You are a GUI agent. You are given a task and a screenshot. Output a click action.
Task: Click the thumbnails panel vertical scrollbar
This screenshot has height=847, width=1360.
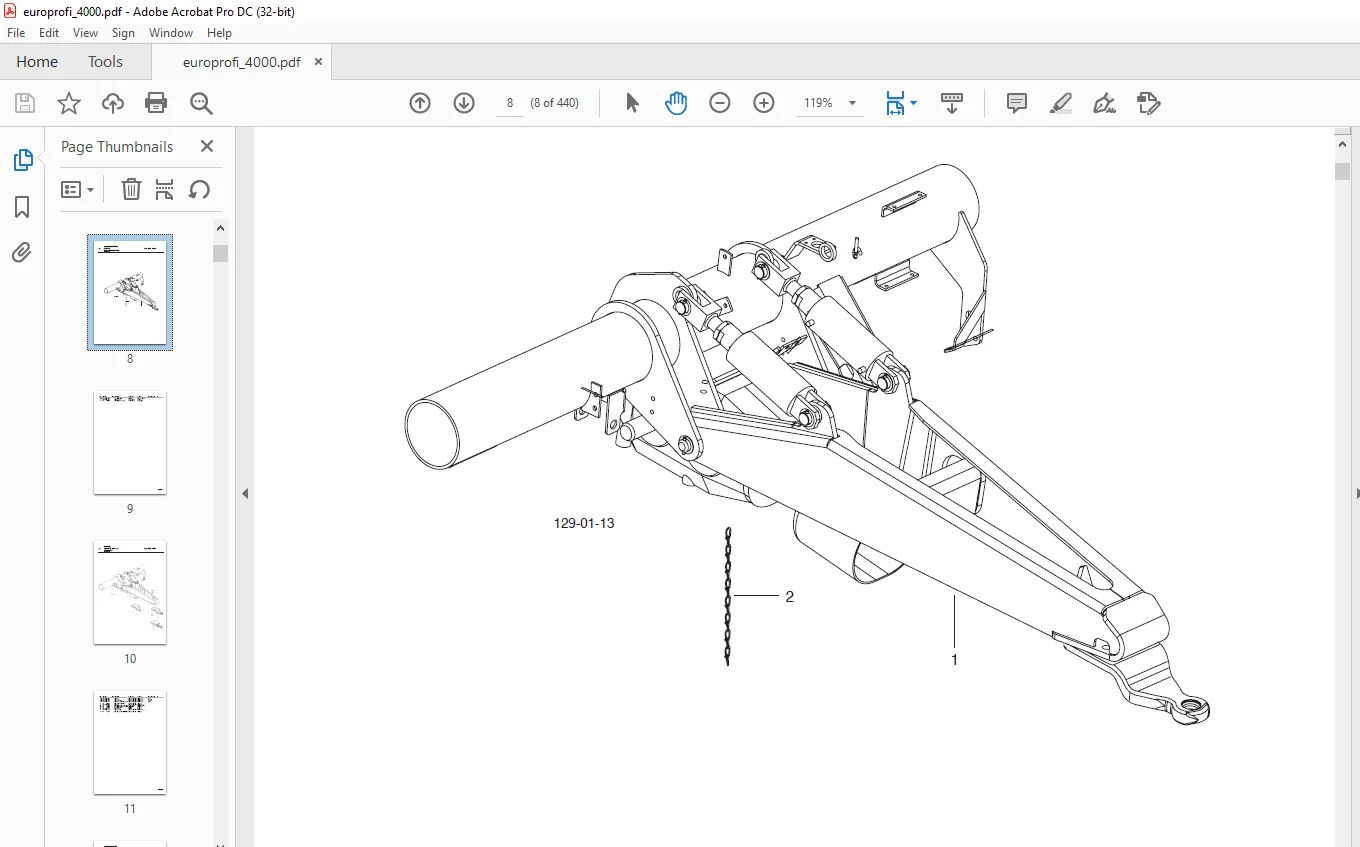[x=220, y=530]
